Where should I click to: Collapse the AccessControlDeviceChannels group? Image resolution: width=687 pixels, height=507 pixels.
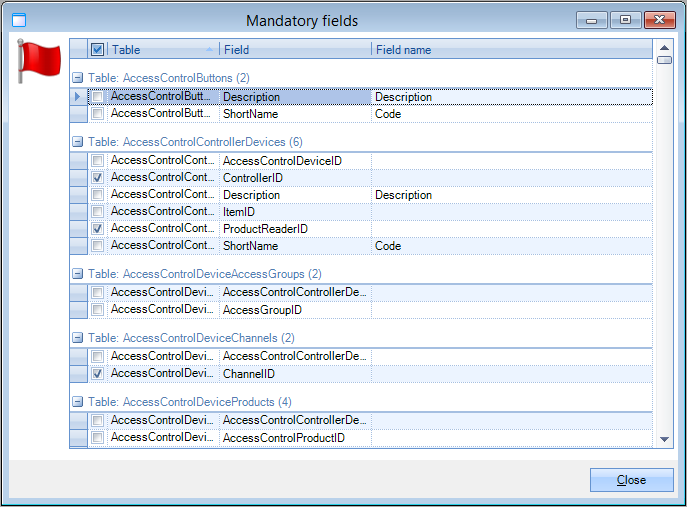pyautogui.click(x=77, y=338)
